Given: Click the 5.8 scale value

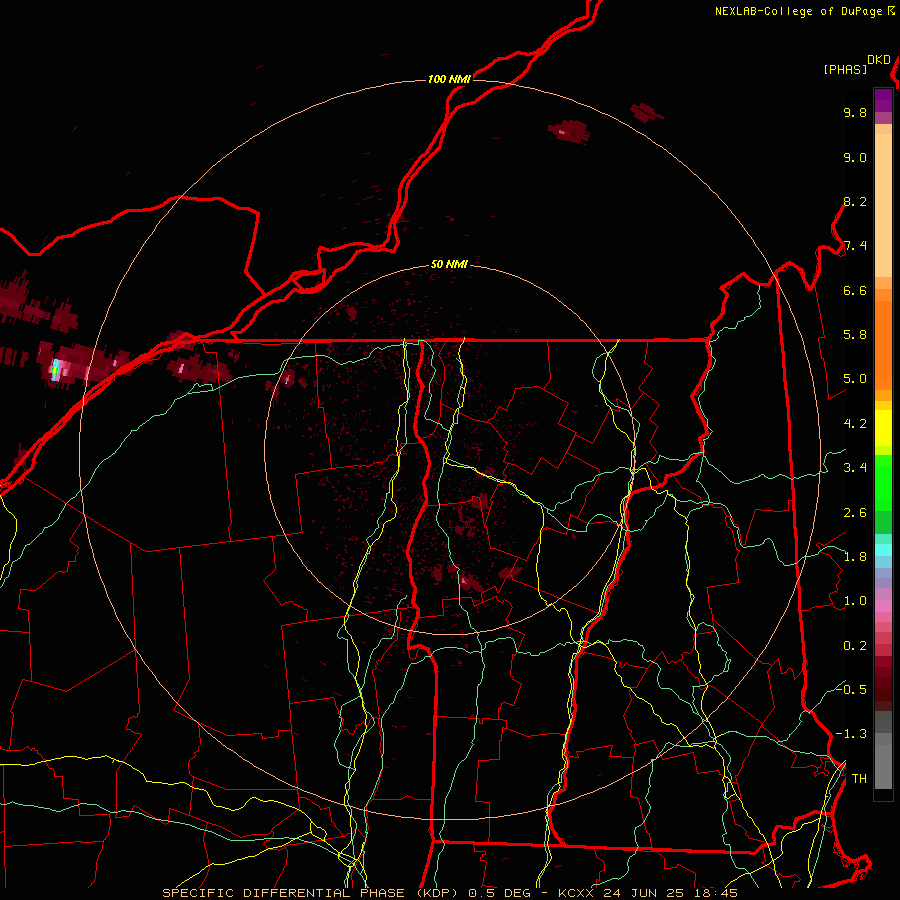Looking at the screenshot, I should [855, 335].
